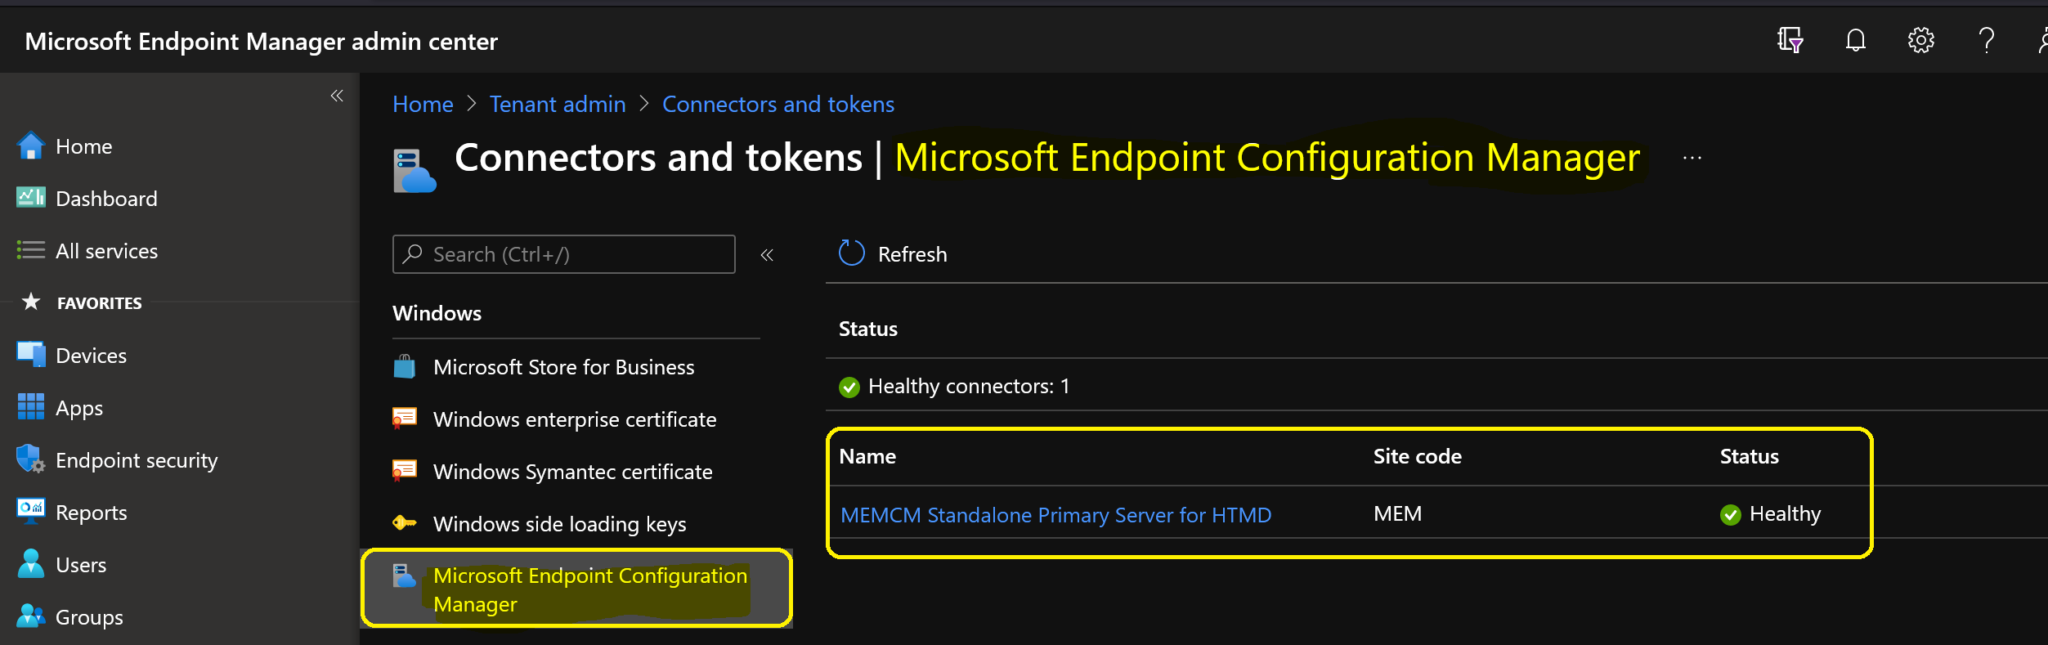Click the Dashboard chart icon
The height and width of the screenshot is (645, 2048).
(31, 198)
